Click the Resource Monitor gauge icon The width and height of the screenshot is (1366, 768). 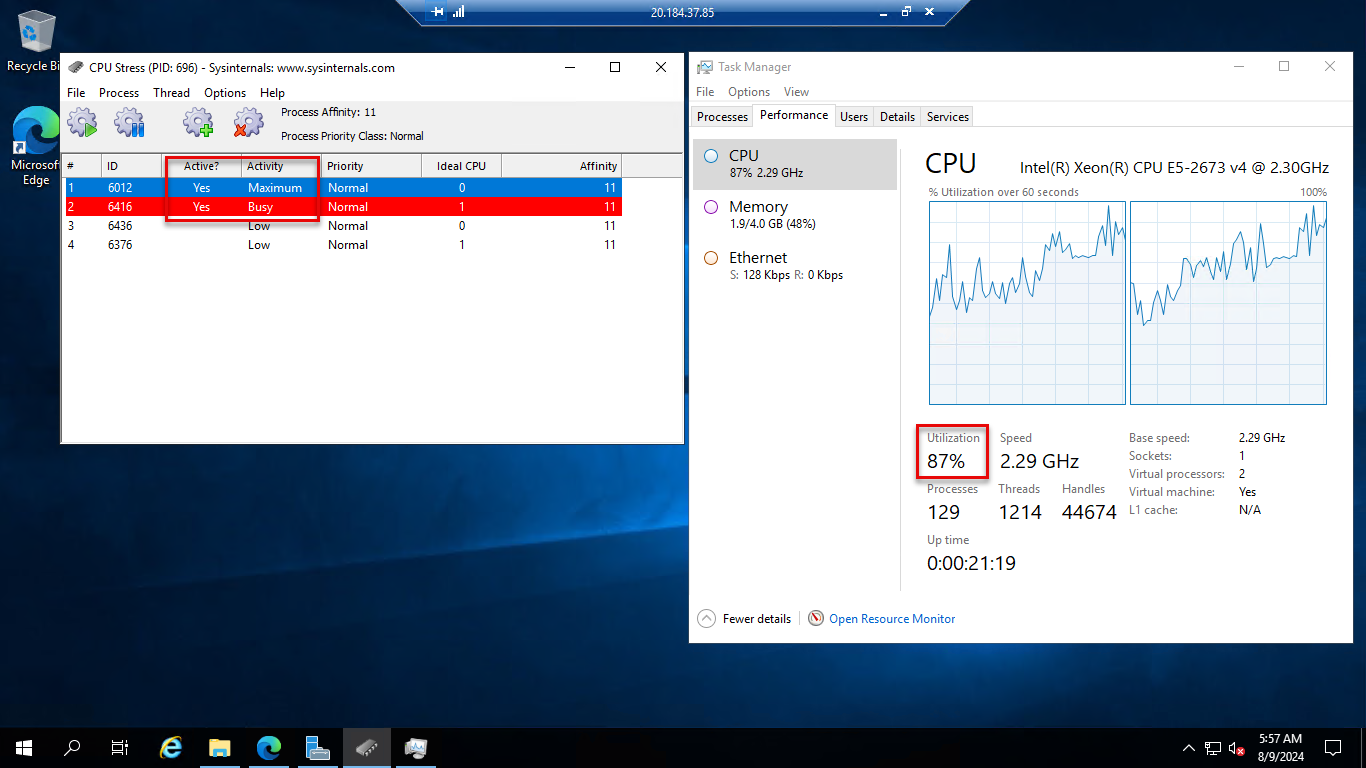(816, 619)
